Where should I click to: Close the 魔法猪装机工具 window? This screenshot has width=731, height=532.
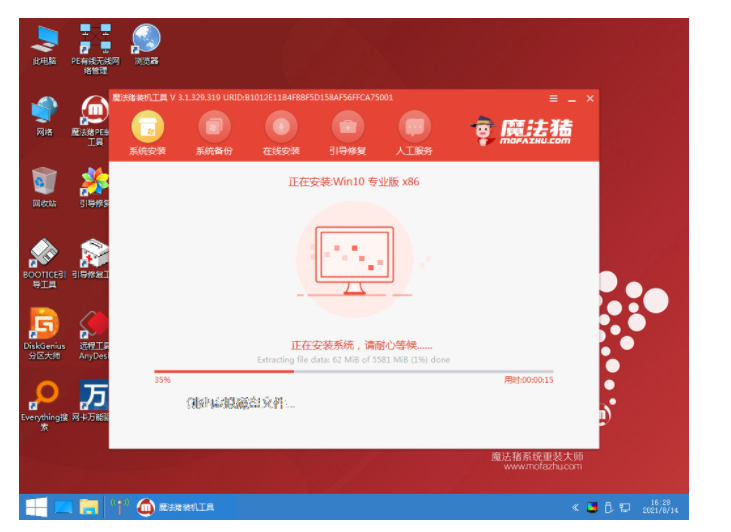(590, 98)
